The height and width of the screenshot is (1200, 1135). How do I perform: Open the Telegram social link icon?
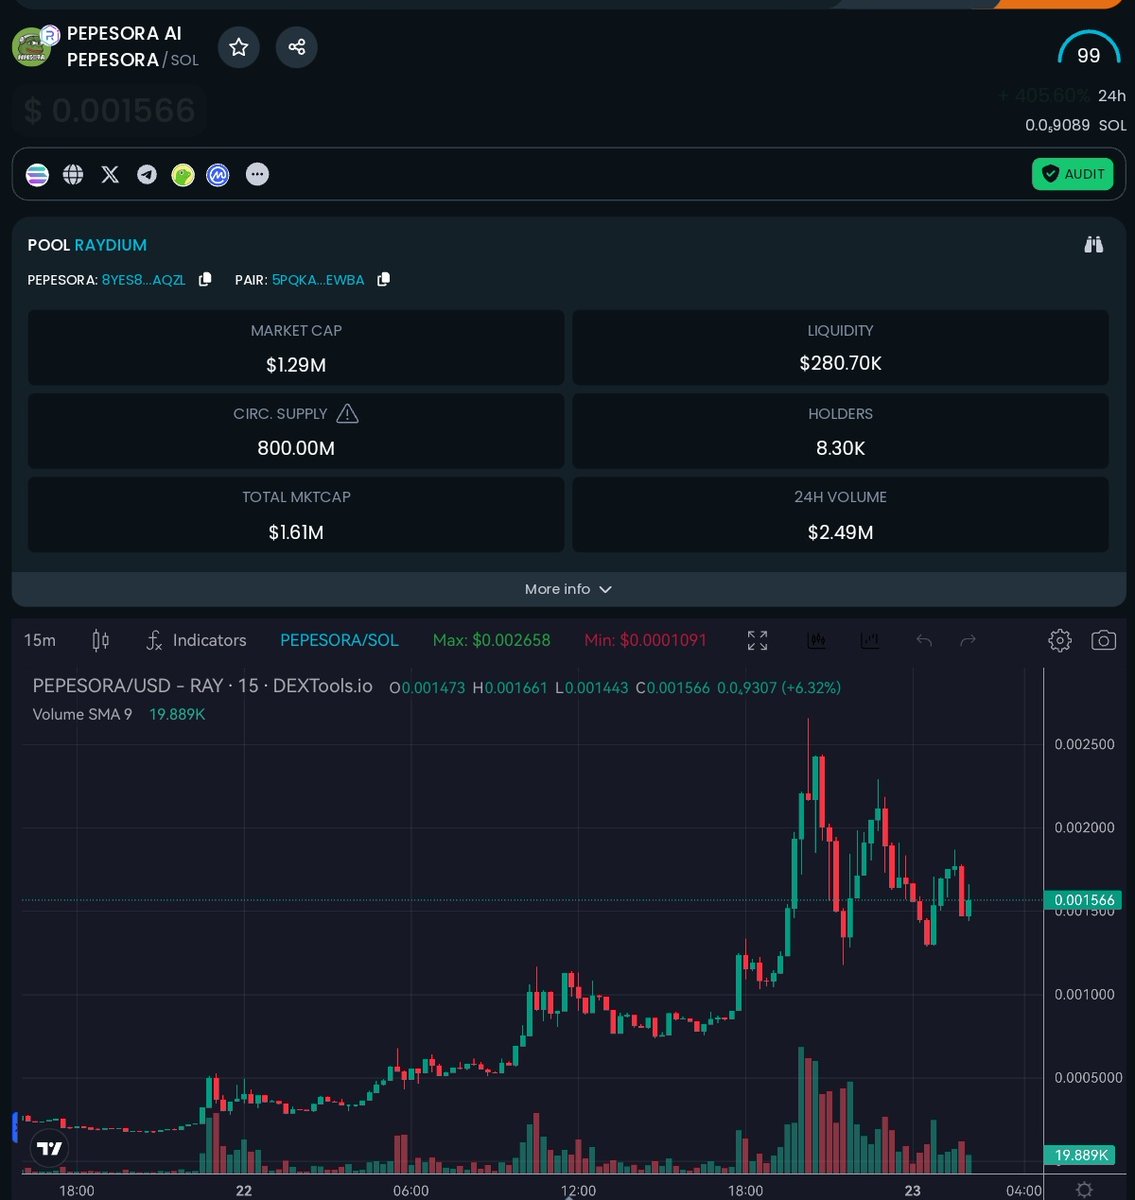coord(147,174)
